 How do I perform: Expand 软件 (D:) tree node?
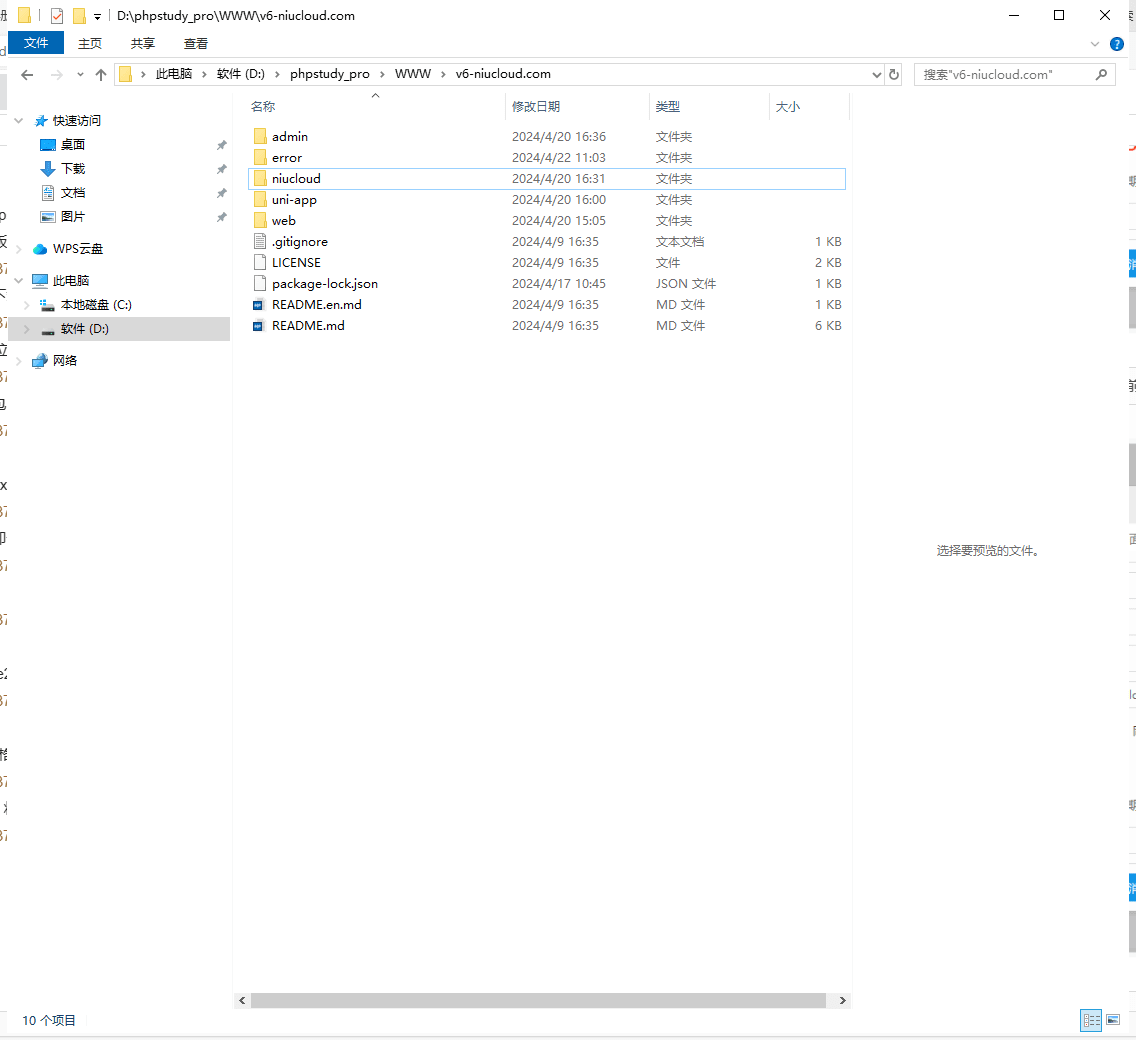27,329
